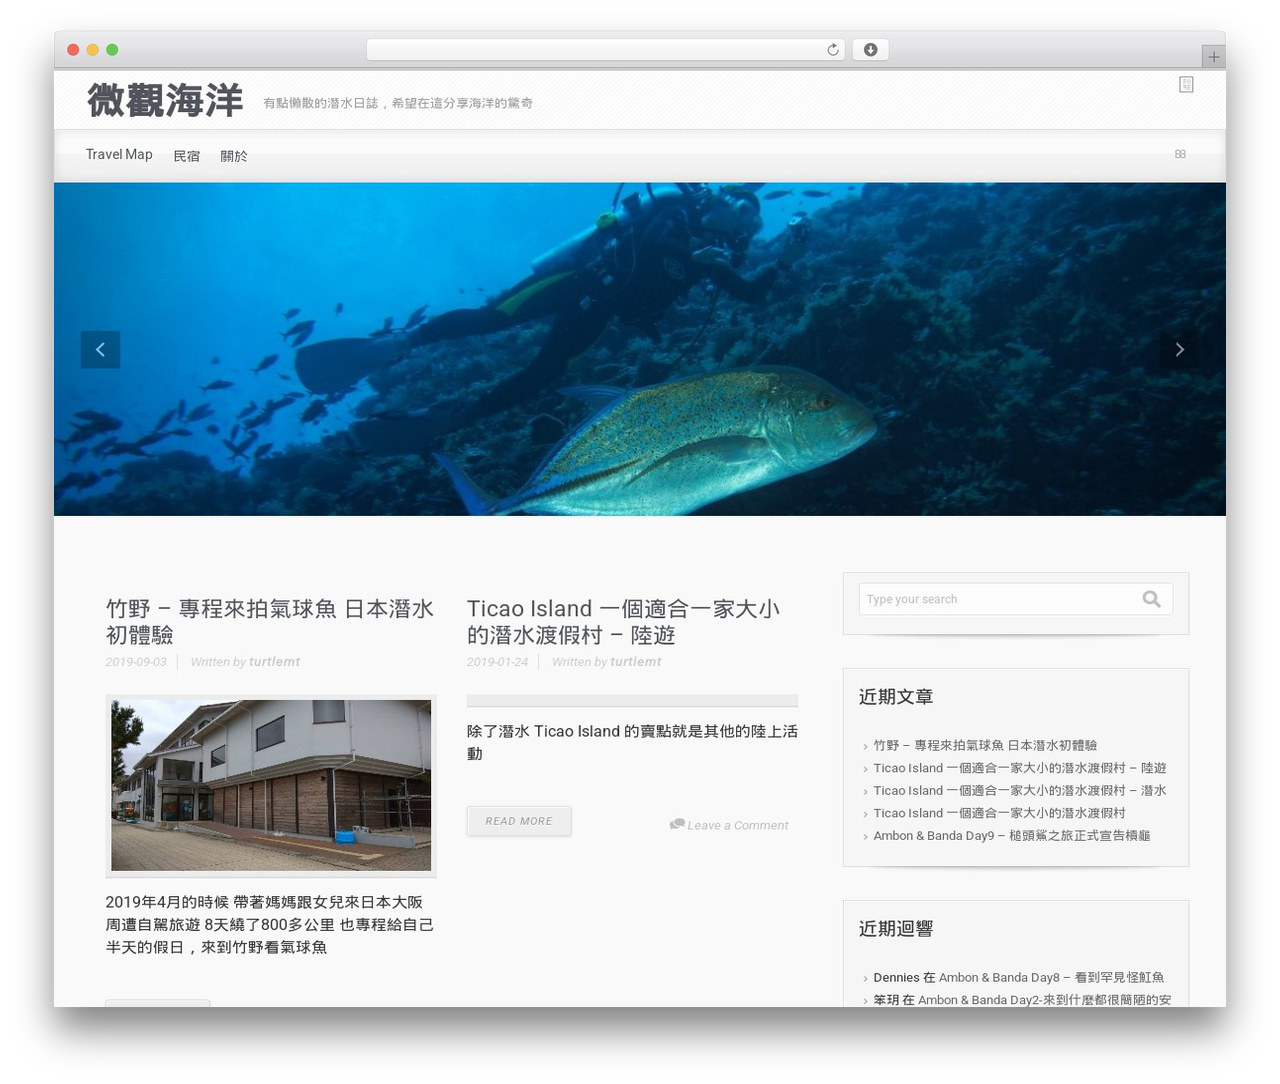Click the document icon at header top right
Image resolution: width=1280 pixels, height=1084 pixels.
(x=1186, y=85)
